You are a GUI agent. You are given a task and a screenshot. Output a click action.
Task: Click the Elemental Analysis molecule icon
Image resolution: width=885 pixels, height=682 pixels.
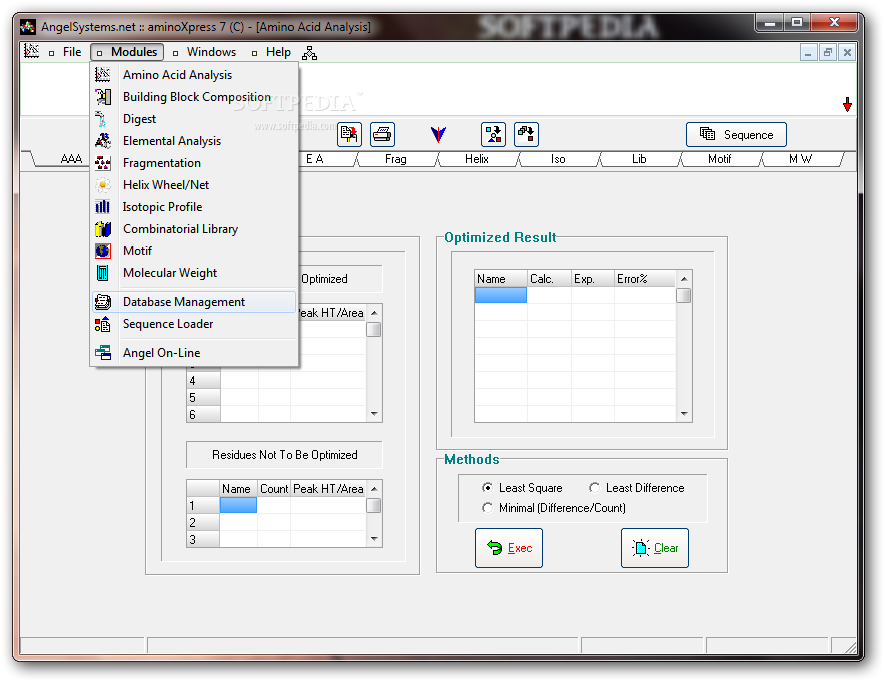[103, 141]
